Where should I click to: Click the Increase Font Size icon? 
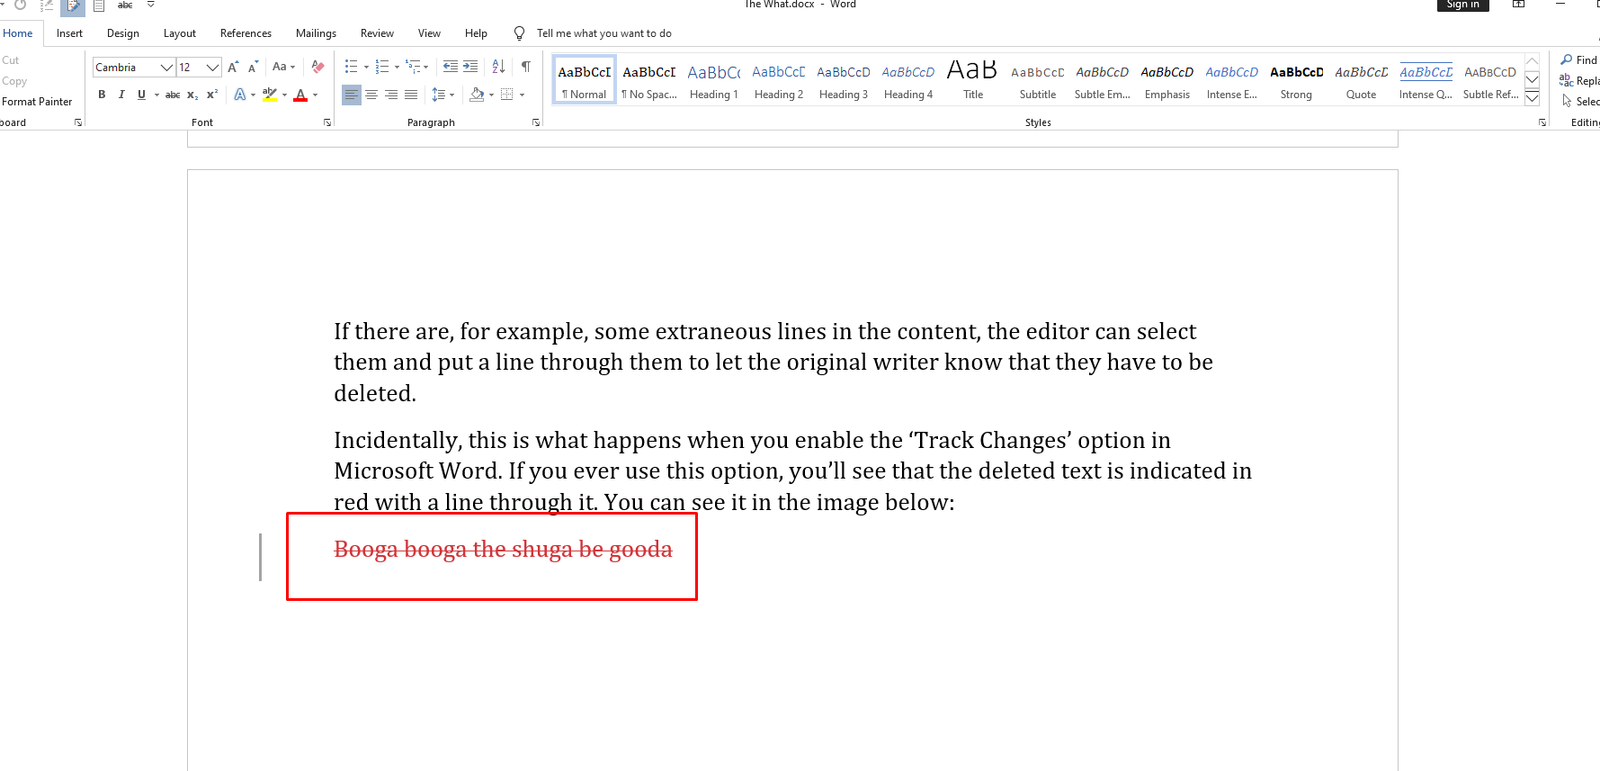(x=233, y=67)
